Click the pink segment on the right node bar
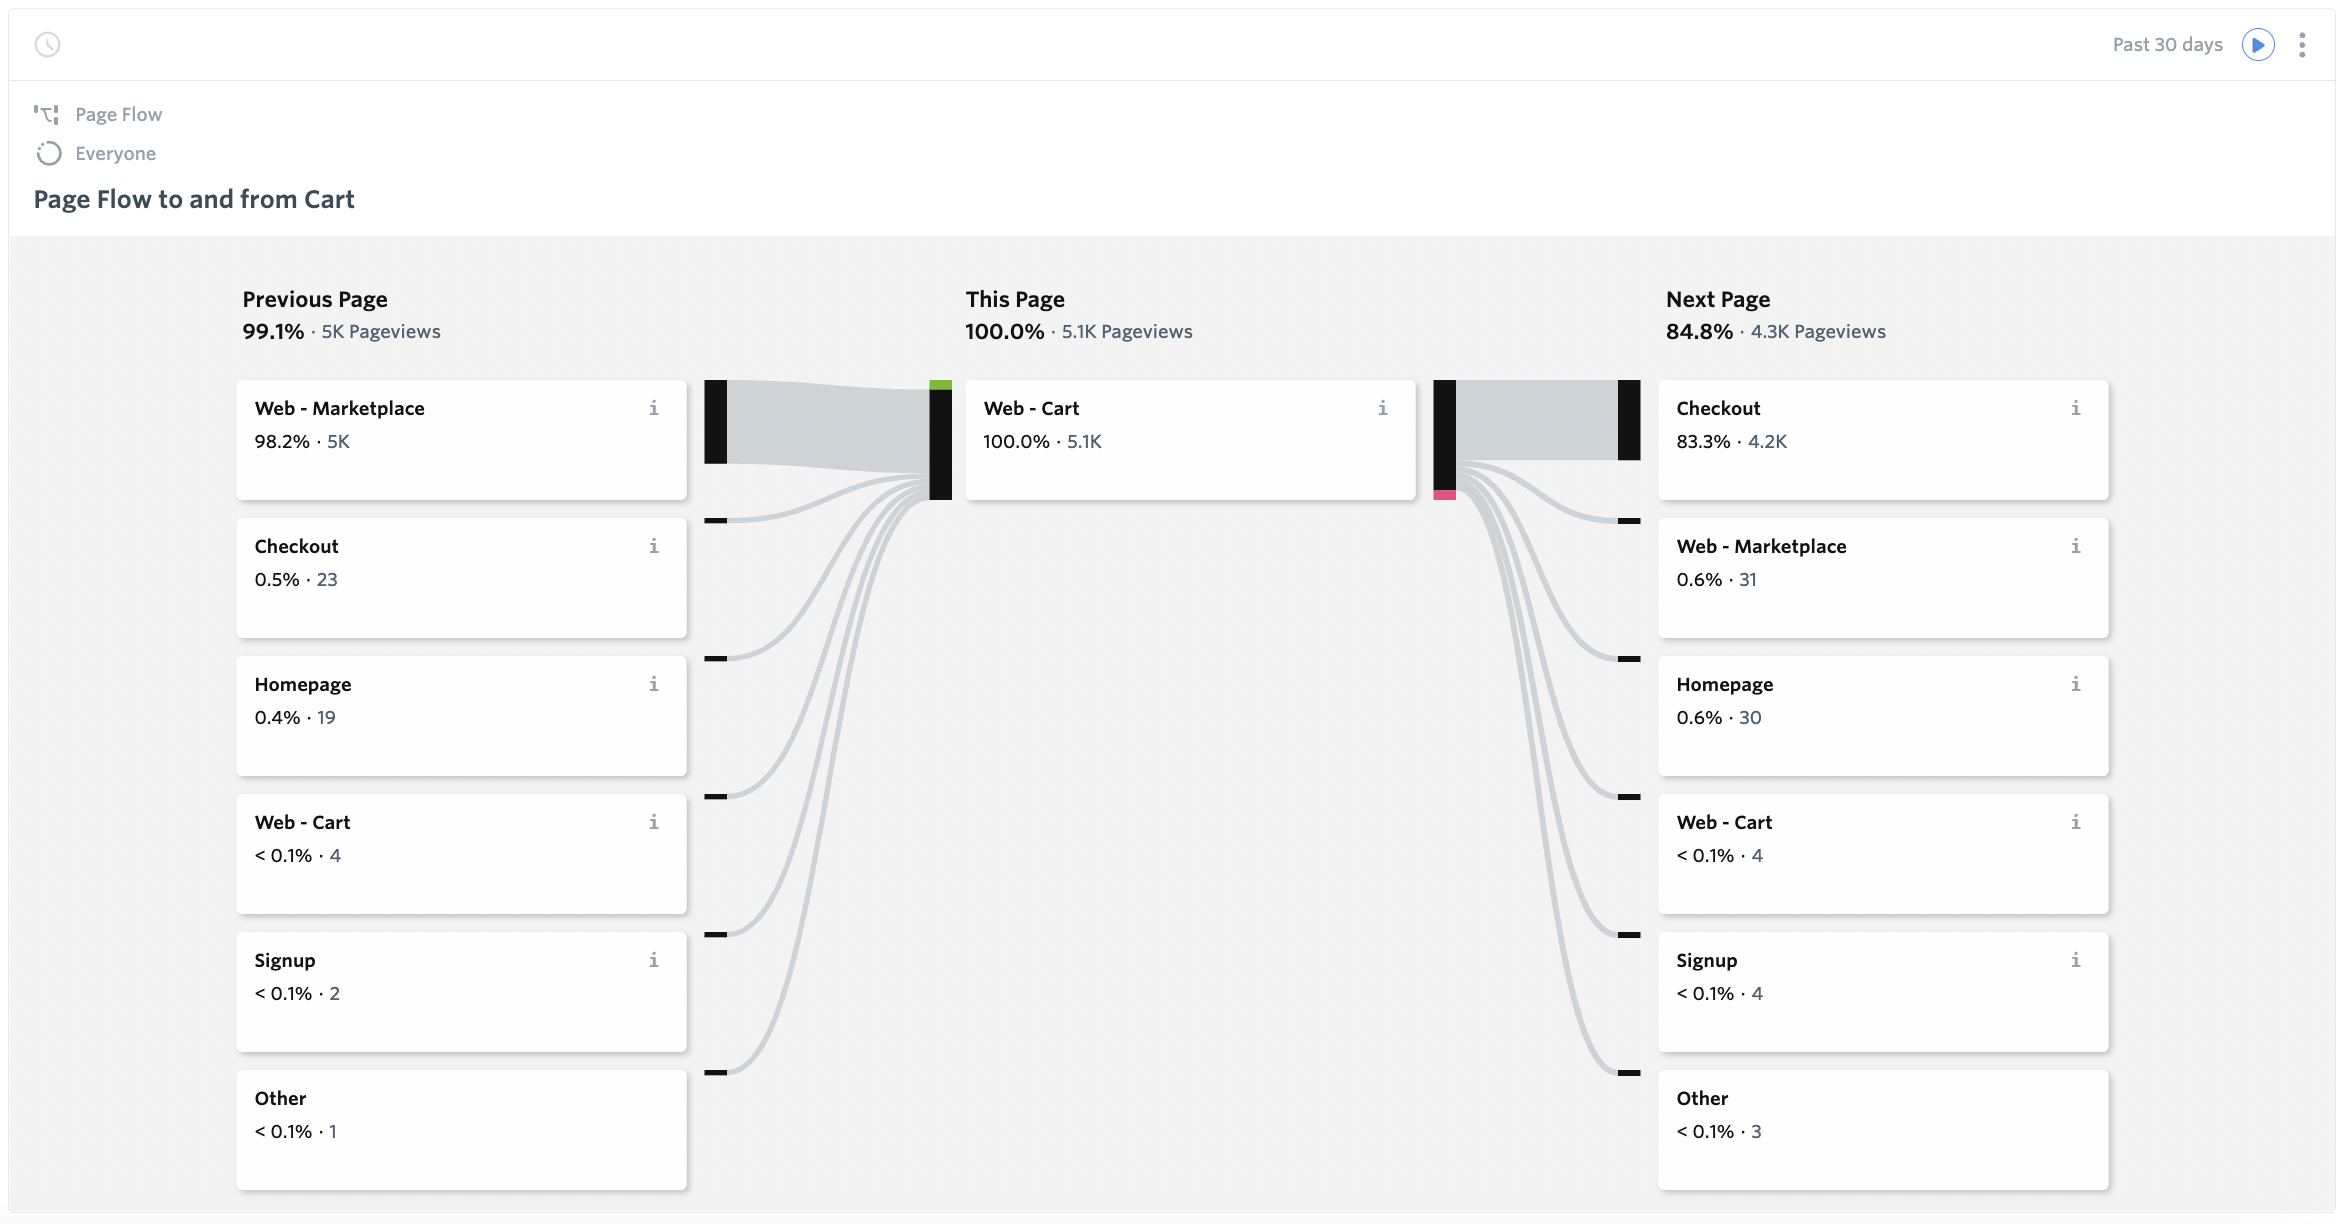The height and width of the screenshot is (1224, 2348). pos(1444,492)
